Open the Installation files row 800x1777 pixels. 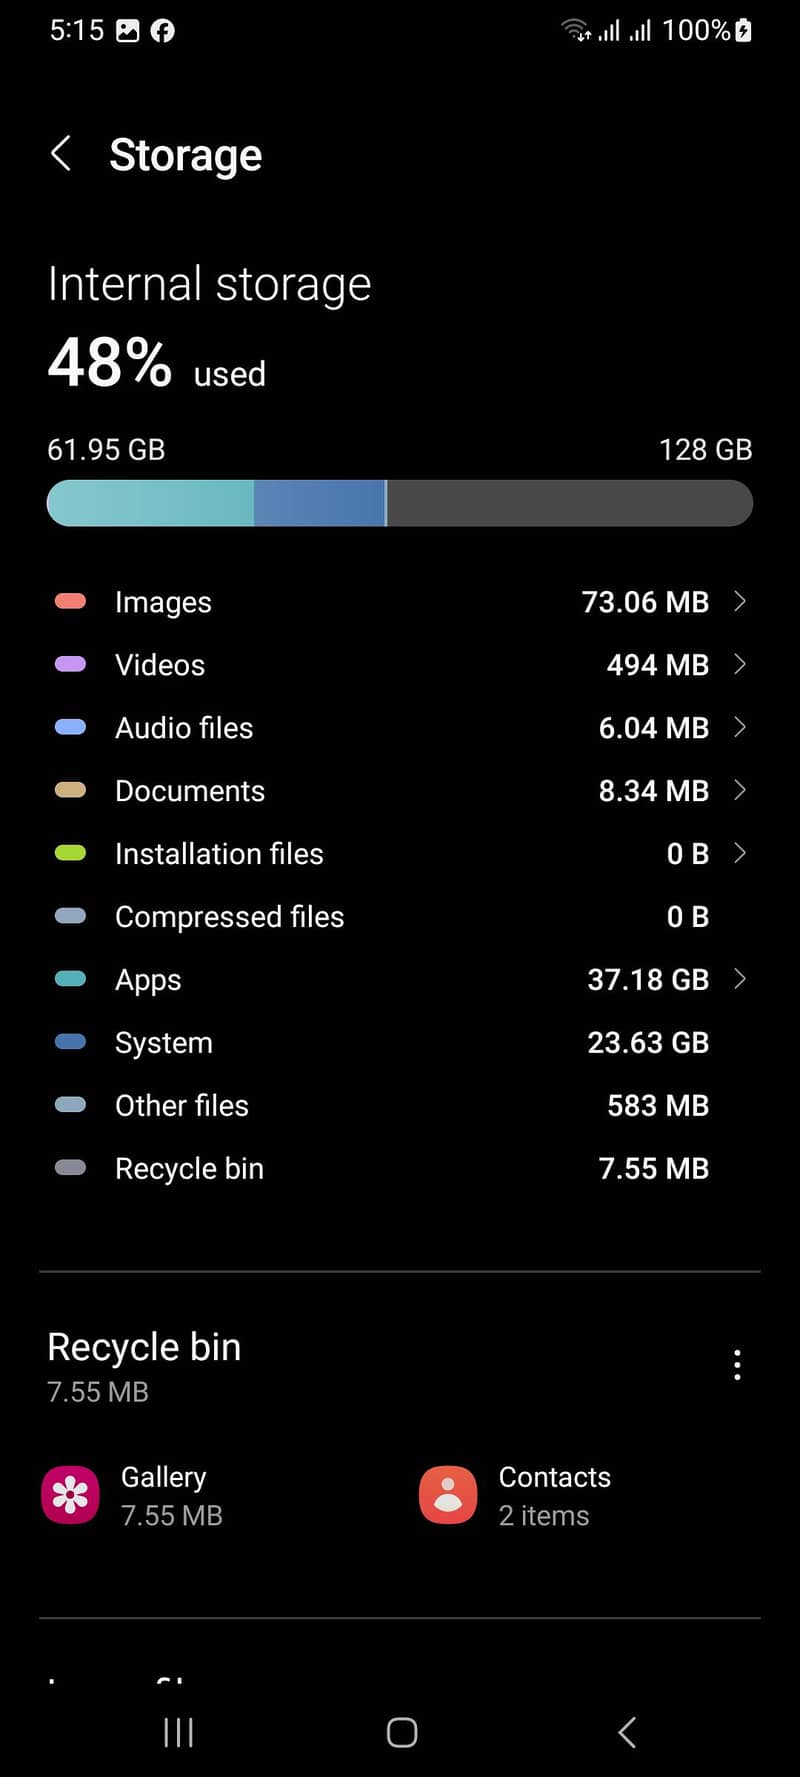(x=400, y=854)
